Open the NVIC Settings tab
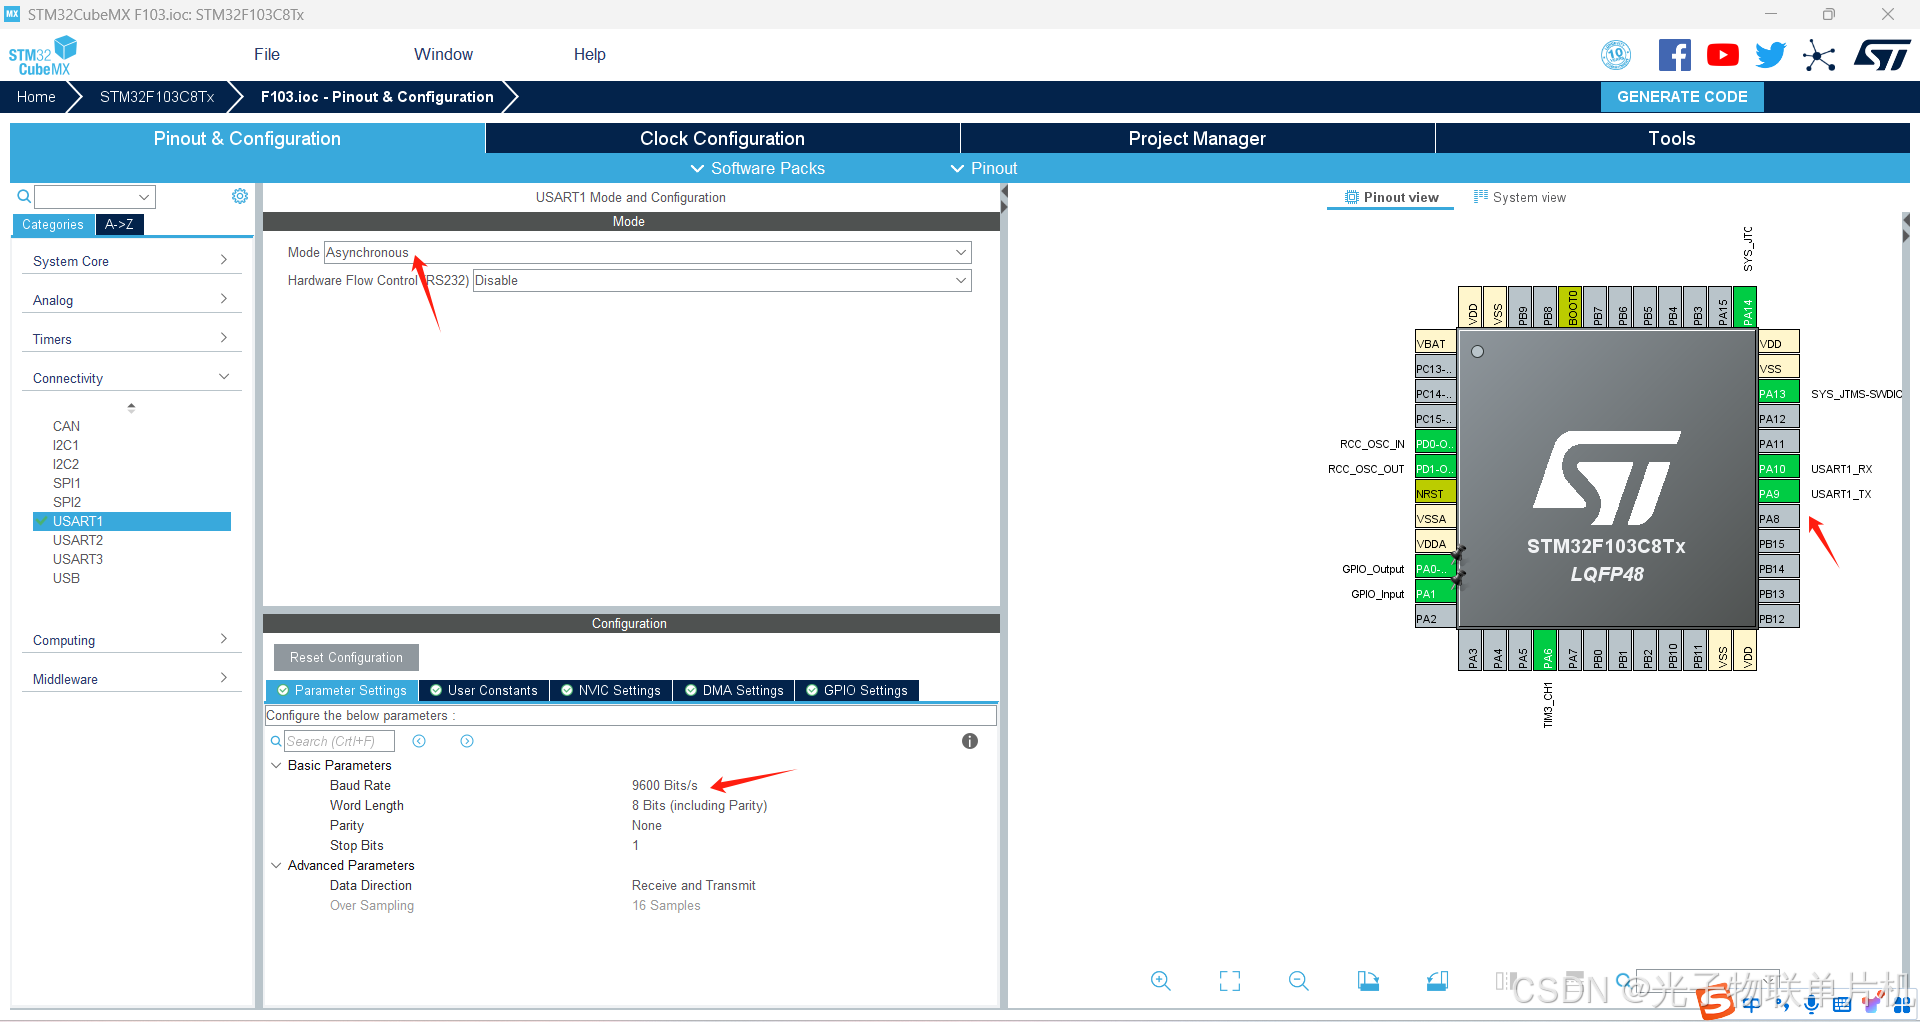The image size is (1920, 1022). [x=610, y=690]
